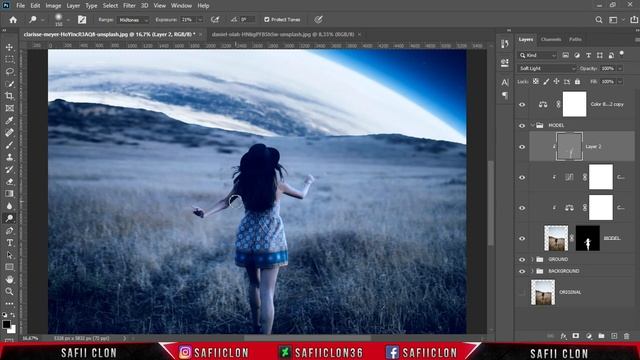This screenshot has width=640, height=360.
Task: Click the search icon at top right
Action: (599, 20)
